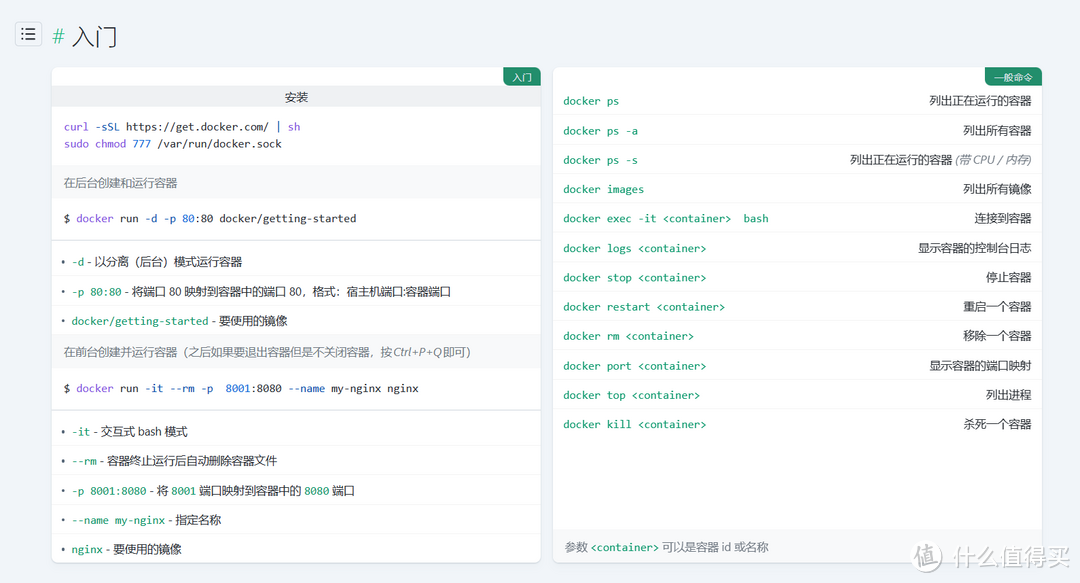Click the 参数 <container> footer note
Image resolution: width=1080 pixels, height=583 pixels.
pyautogui.click(x=667, y=547)
